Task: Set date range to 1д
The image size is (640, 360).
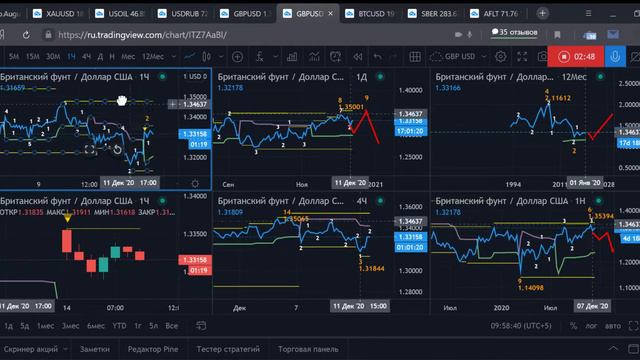Action: tap(8, 326)
